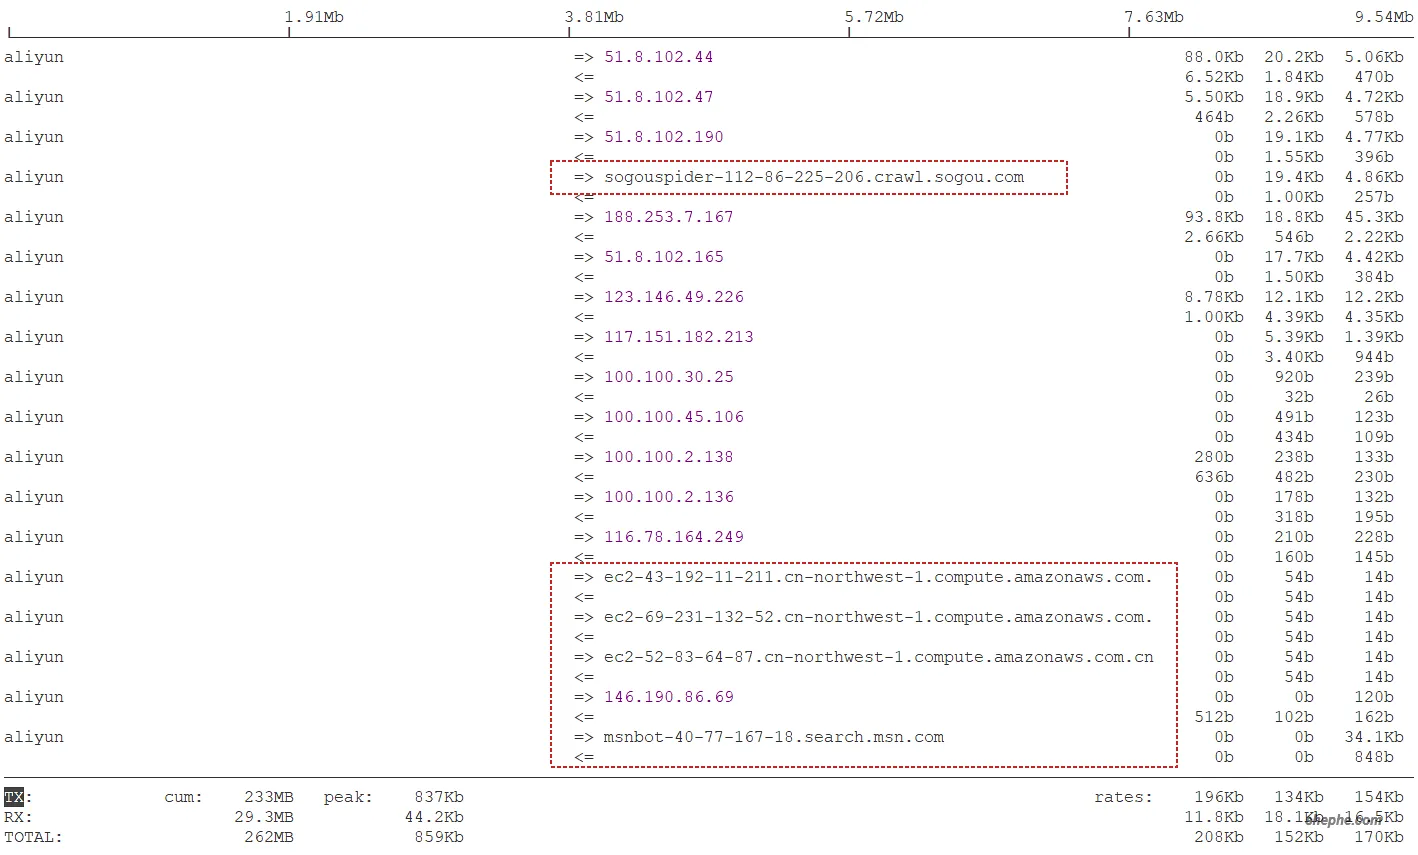This screenshot has width=1418, height=855.
Task: Click the 188.253.7.167 host entry
Action: [x=668, y=217]
